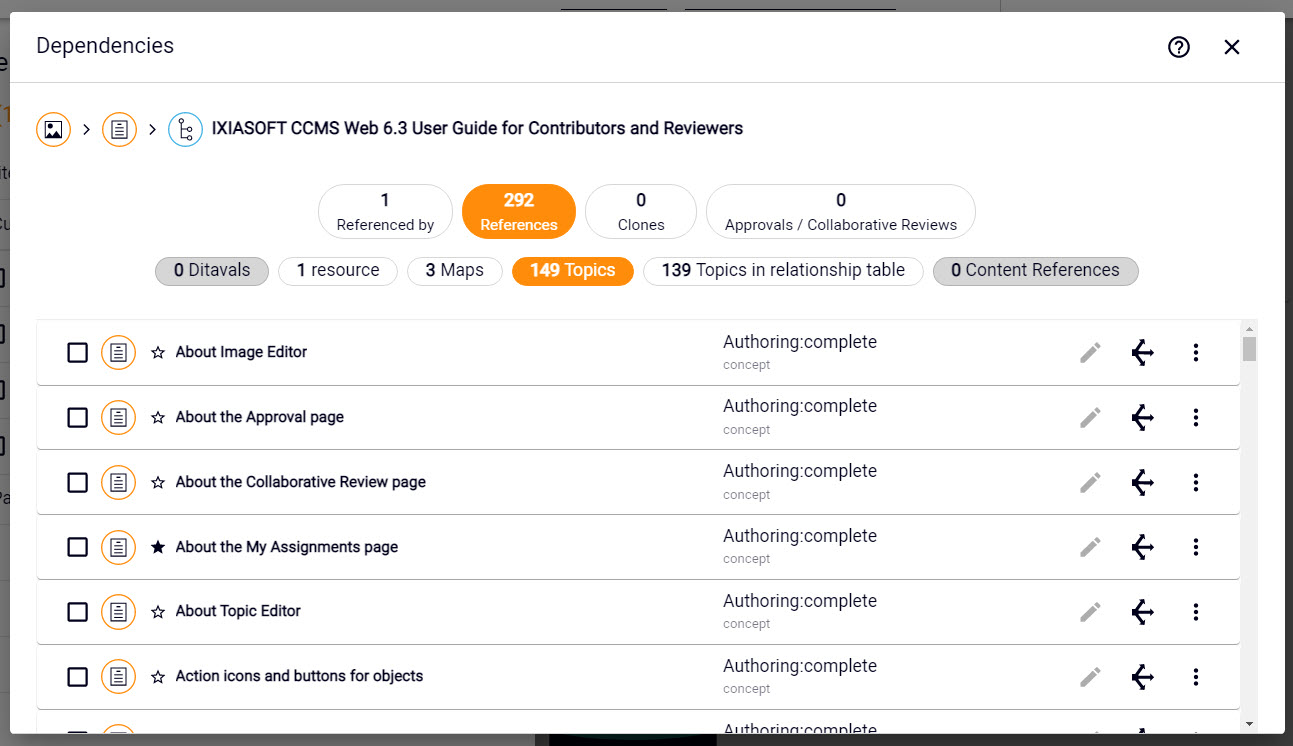Click the map breadcrumb icon
1293x746 pixels.
[185, 129]
